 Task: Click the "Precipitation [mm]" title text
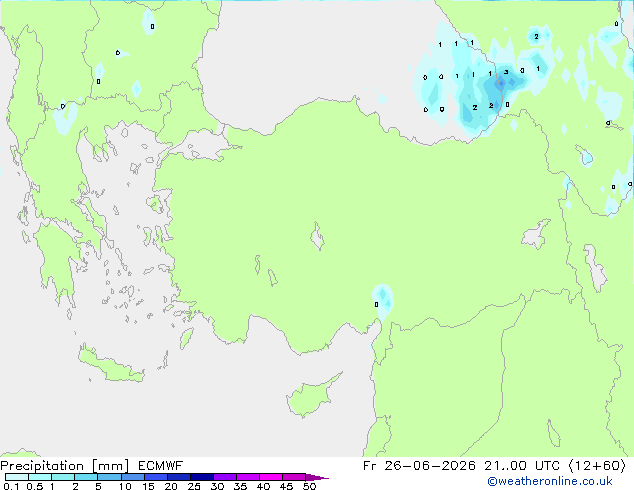pos(65,466)
